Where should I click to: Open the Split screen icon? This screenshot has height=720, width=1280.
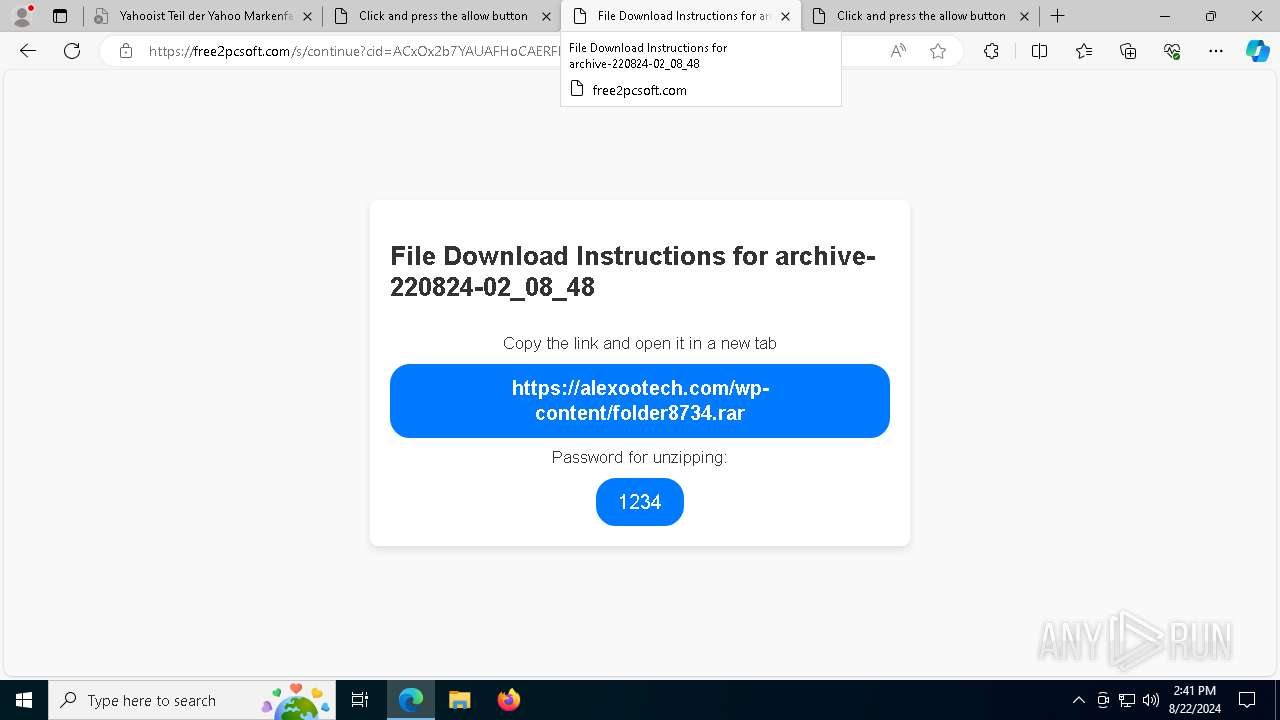tap(1039, 51)
